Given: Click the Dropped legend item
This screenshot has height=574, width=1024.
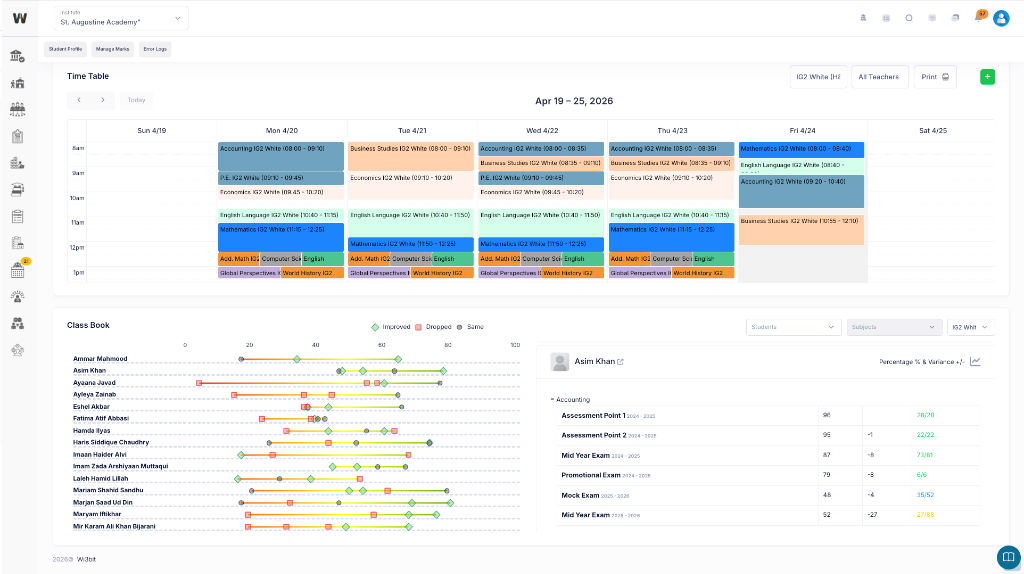Looking at the screenshot, I should tap(433, 327).
